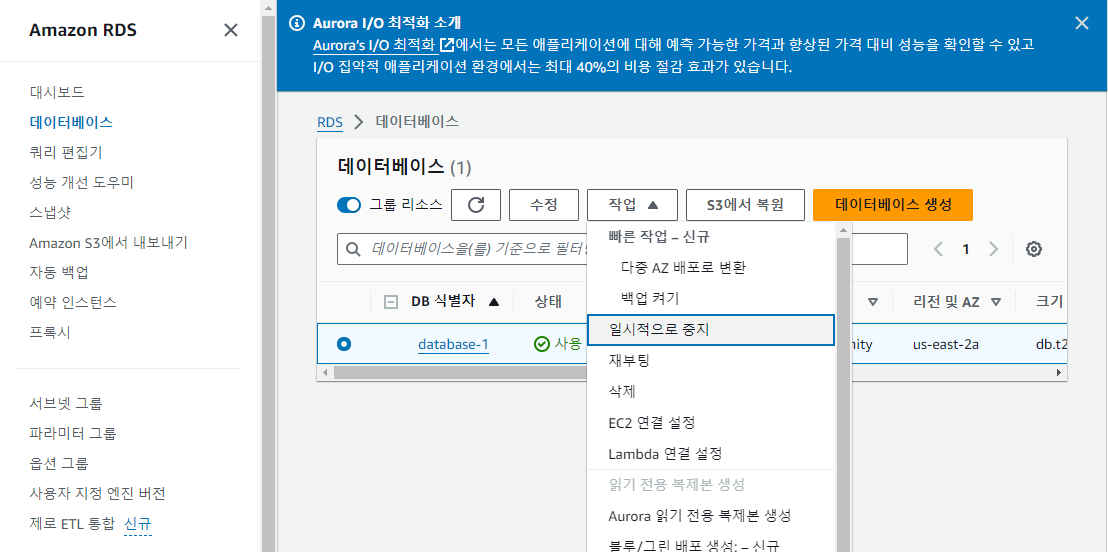Open 예약 인스턴스 in the sidebar
1108x552 pixels.
point(73,303)
